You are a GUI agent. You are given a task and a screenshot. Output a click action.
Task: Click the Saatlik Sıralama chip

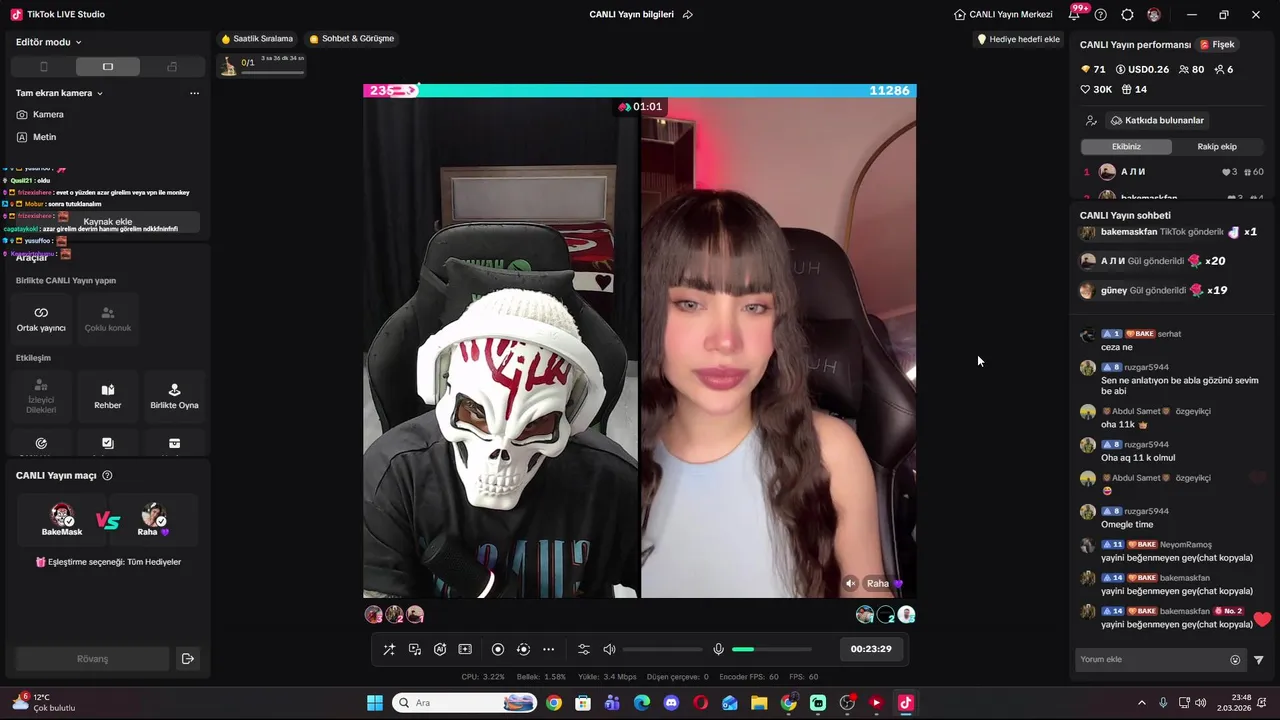coord(257,39)
